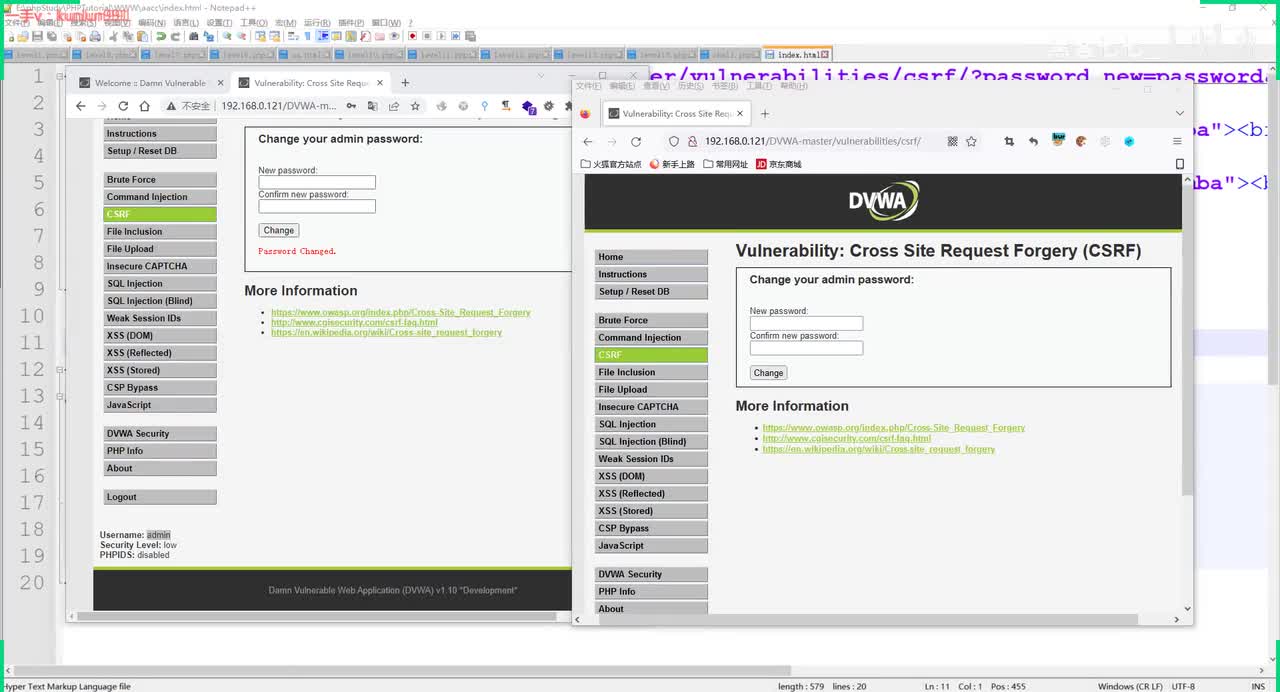The image size is (1280, 692).
Task: Click Chrome not-secure warning icon
Action: (171, 106)
